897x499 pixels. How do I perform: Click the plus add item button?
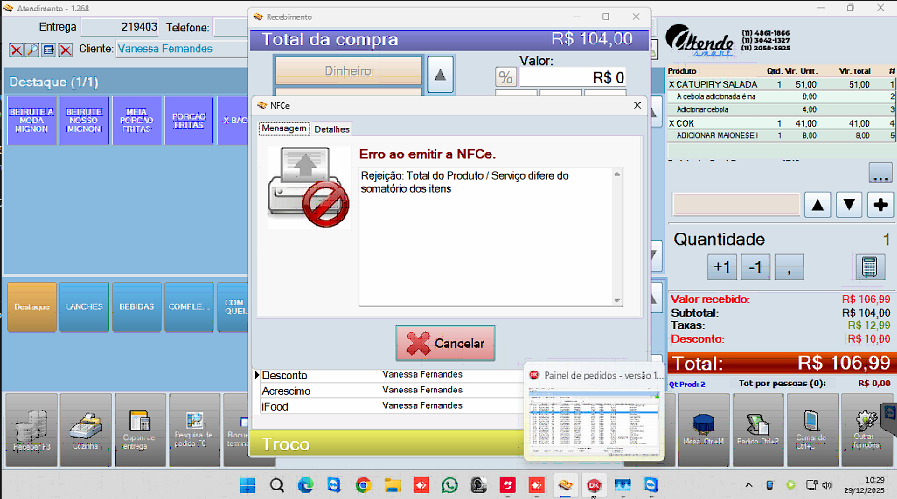point(880,205)
